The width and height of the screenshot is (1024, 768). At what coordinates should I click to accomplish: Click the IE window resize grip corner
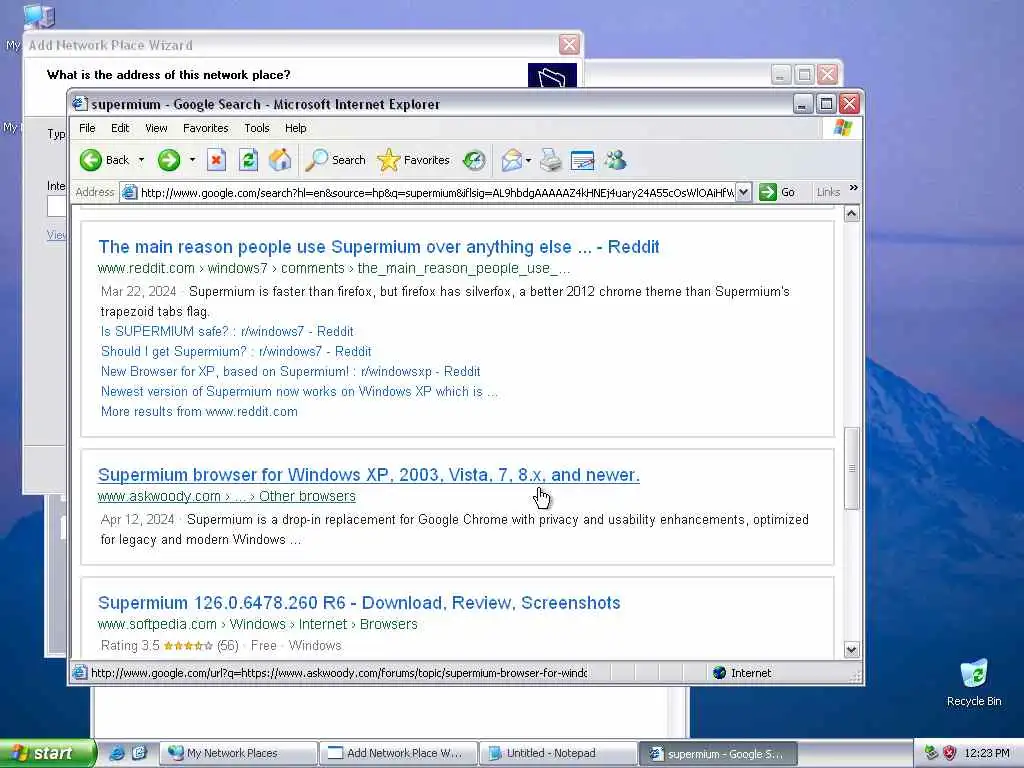(x=856, y=677)
